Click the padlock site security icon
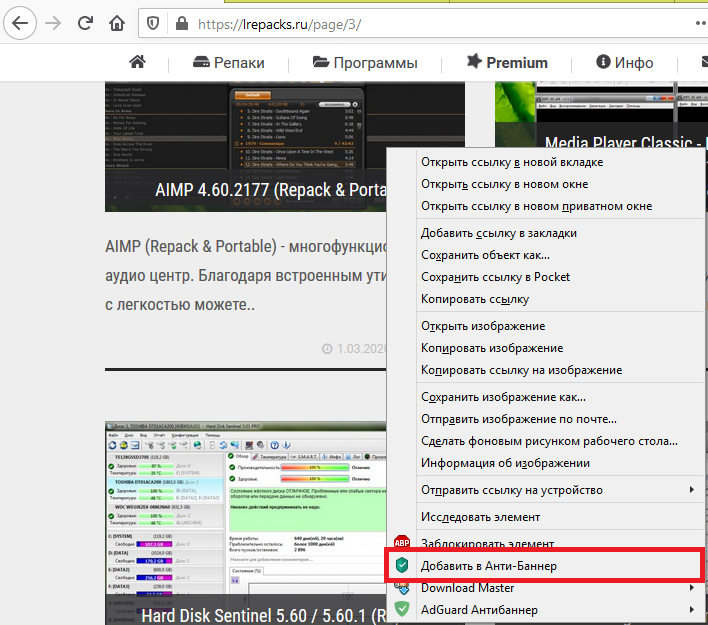Image resolution: width=708 pixels, height=625 pixels. (x=182, y=23)
